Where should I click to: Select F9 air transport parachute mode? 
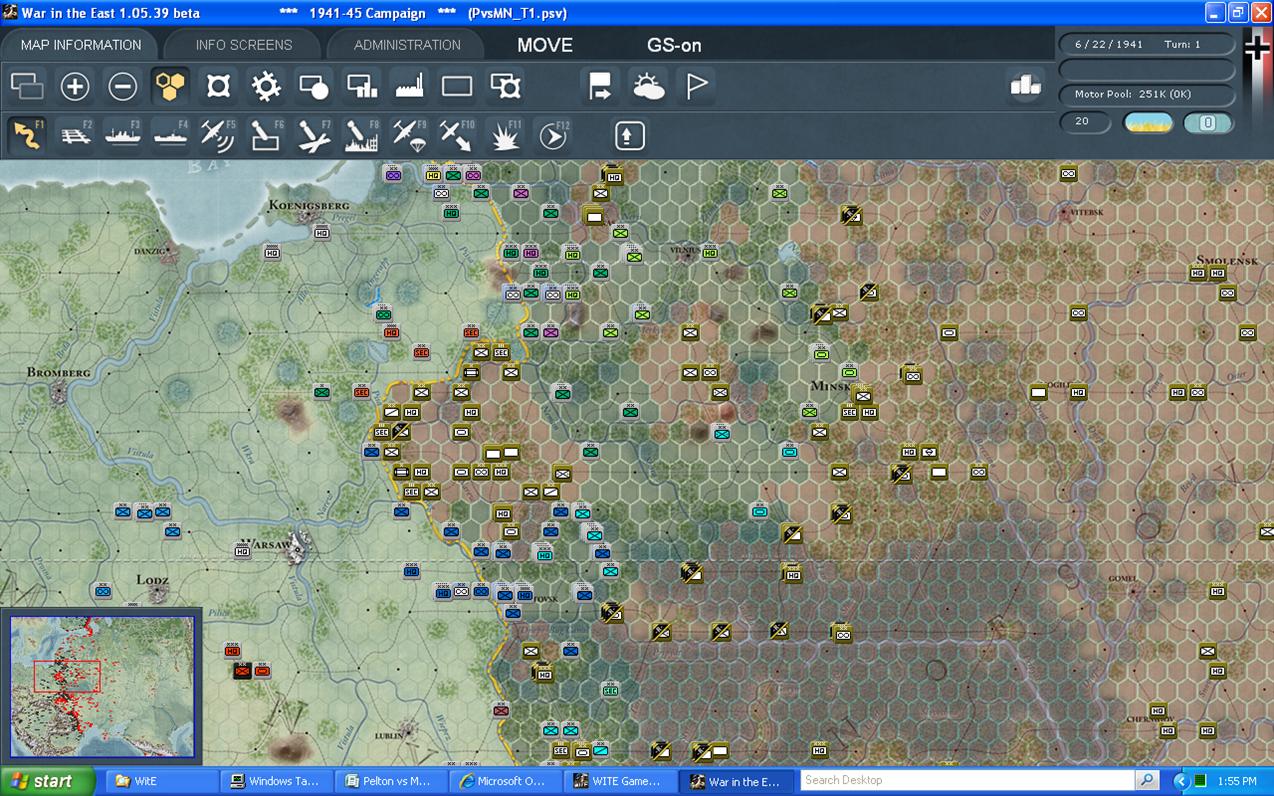(410, 135)
